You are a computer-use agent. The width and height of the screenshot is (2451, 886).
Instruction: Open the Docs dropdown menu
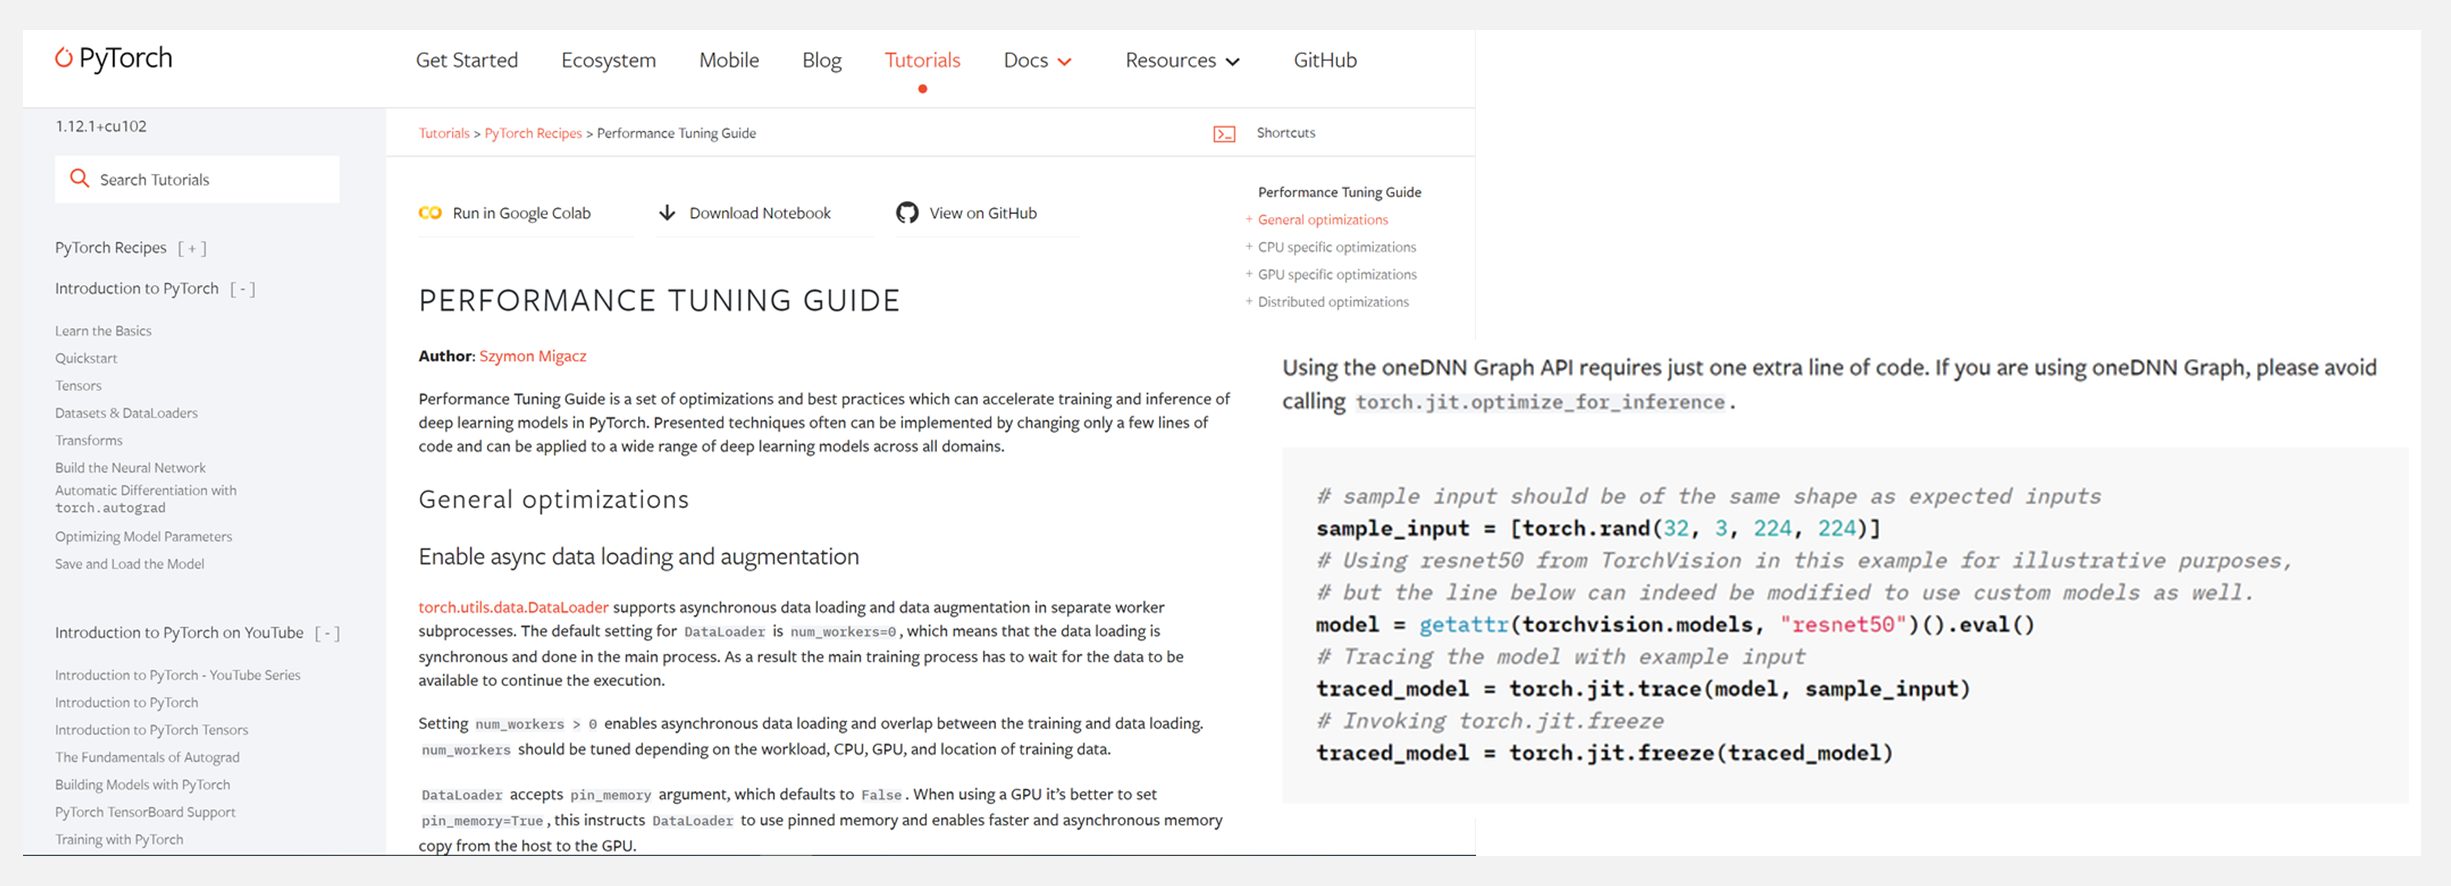point(1037,60)
